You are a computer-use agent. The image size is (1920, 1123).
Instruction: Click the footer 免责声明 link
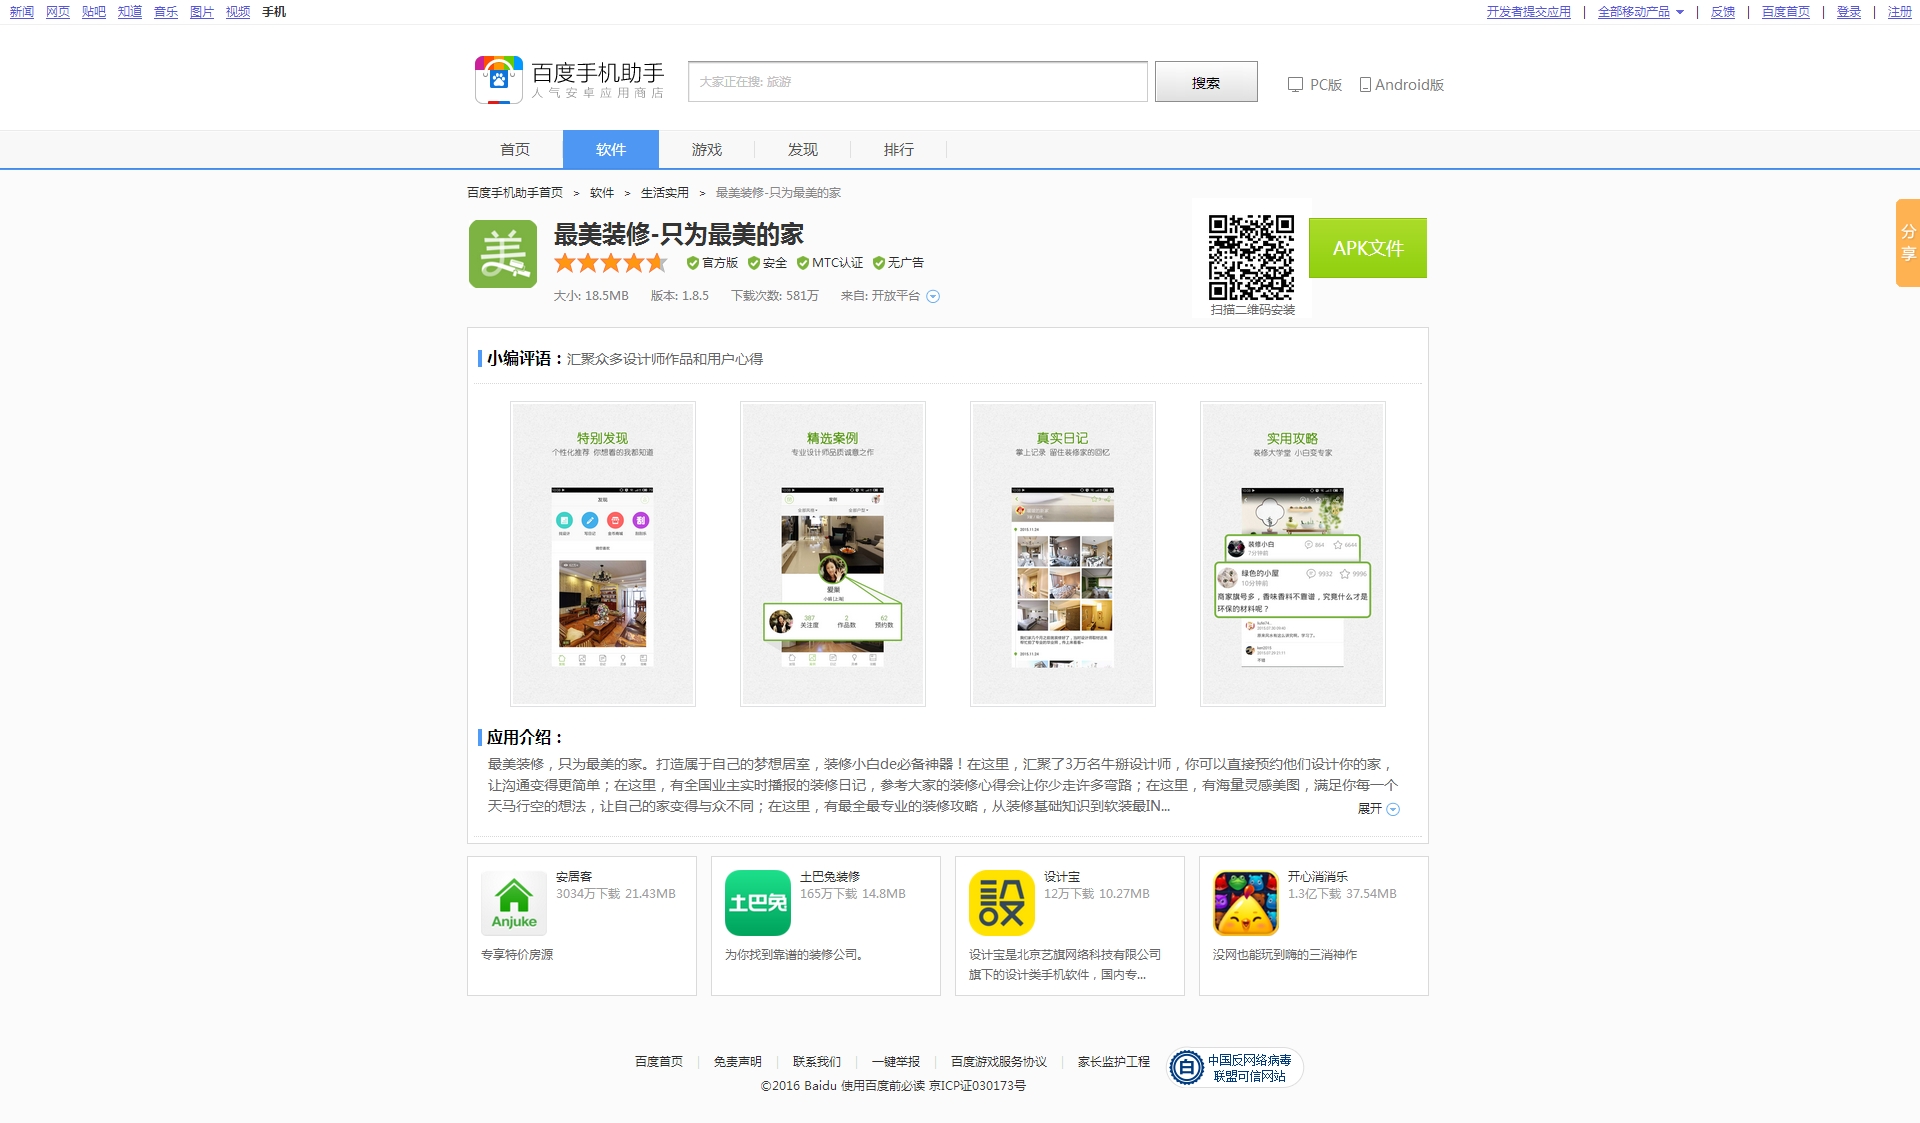[738, 1062]
